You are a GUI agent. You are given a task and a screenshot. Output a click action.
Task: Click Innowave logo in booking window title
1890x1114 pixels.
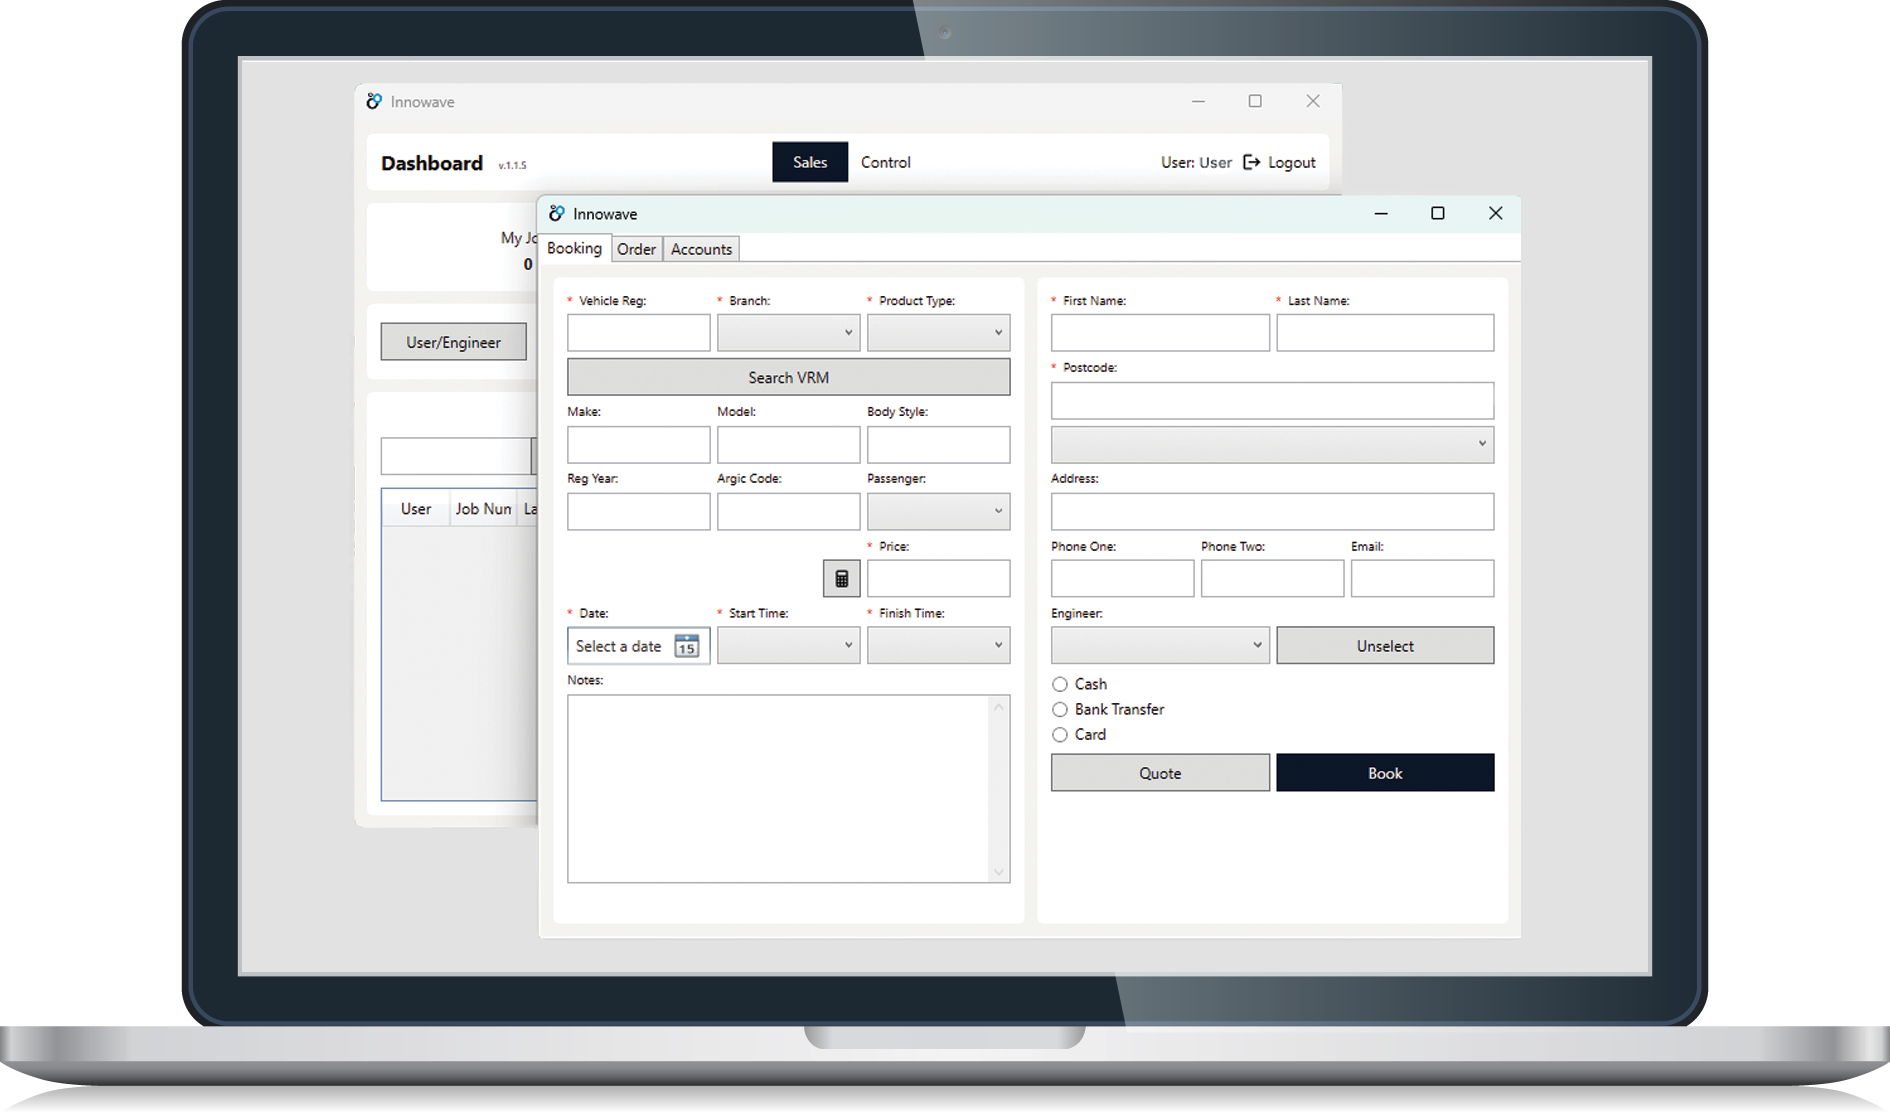tap(557, 214)
